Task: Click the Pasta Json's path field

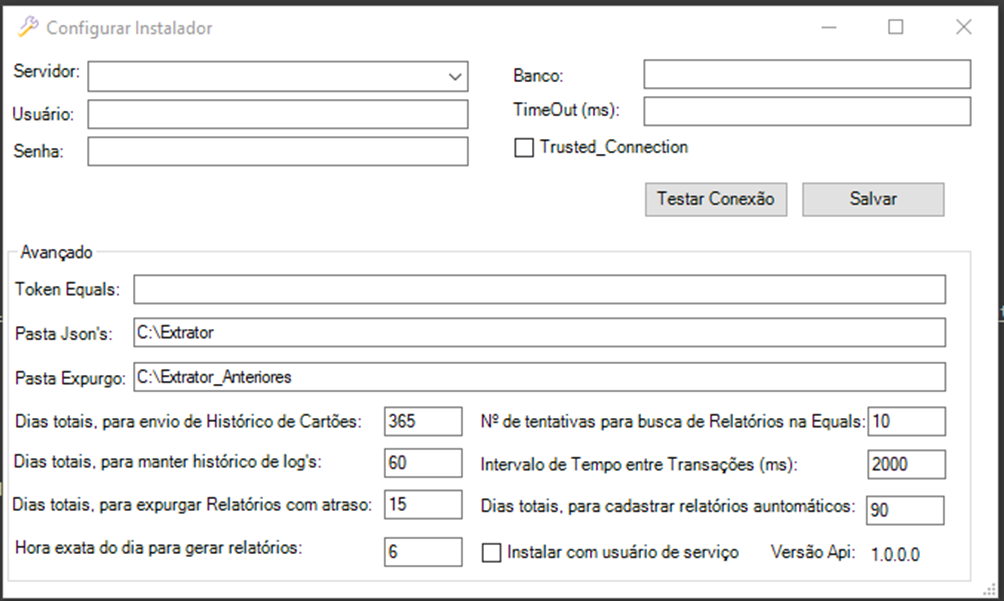Action: click(x=539, y=332)
